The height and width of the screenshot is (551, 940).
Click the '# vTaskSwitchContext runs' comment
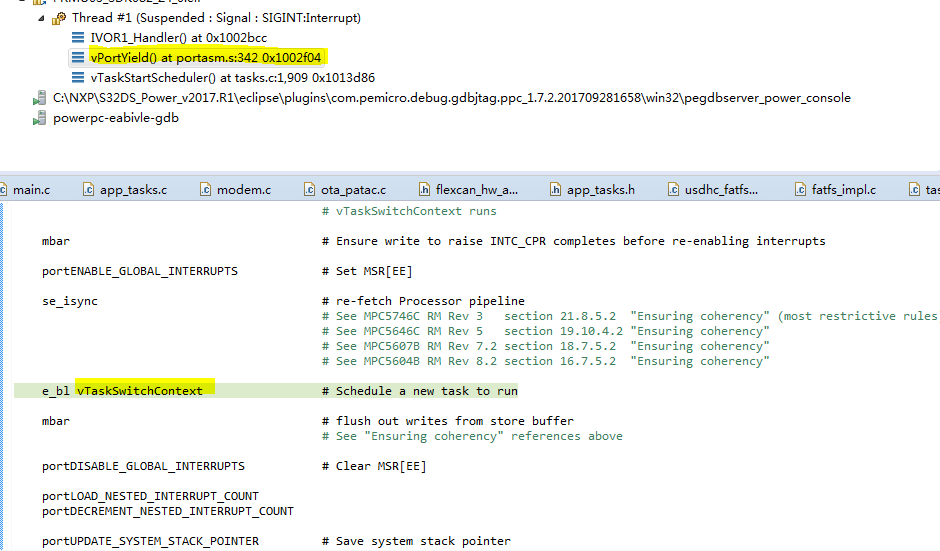409,211
